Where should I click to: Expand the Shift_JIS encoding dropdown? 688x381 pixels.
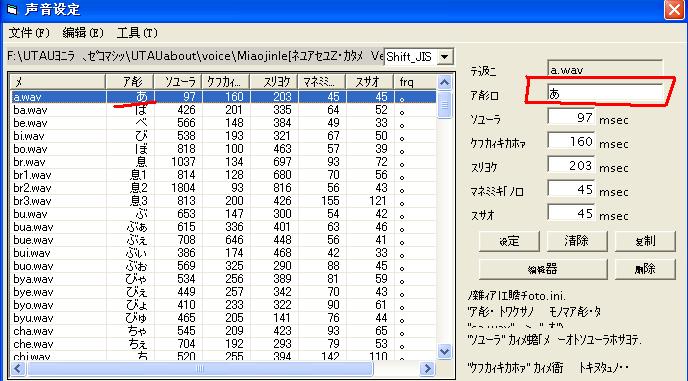click(444, 57)
